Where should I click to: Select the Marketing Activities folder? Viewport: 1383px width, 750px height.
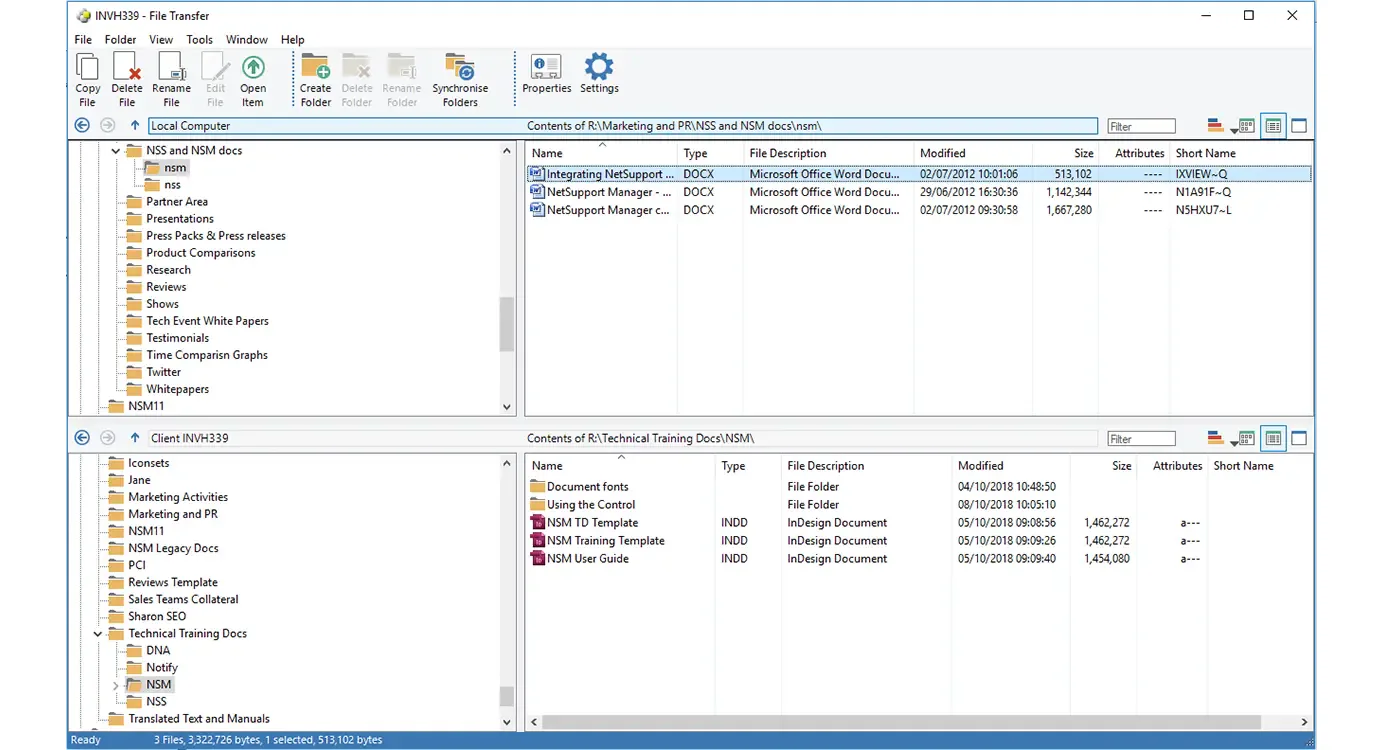[178, 497]
